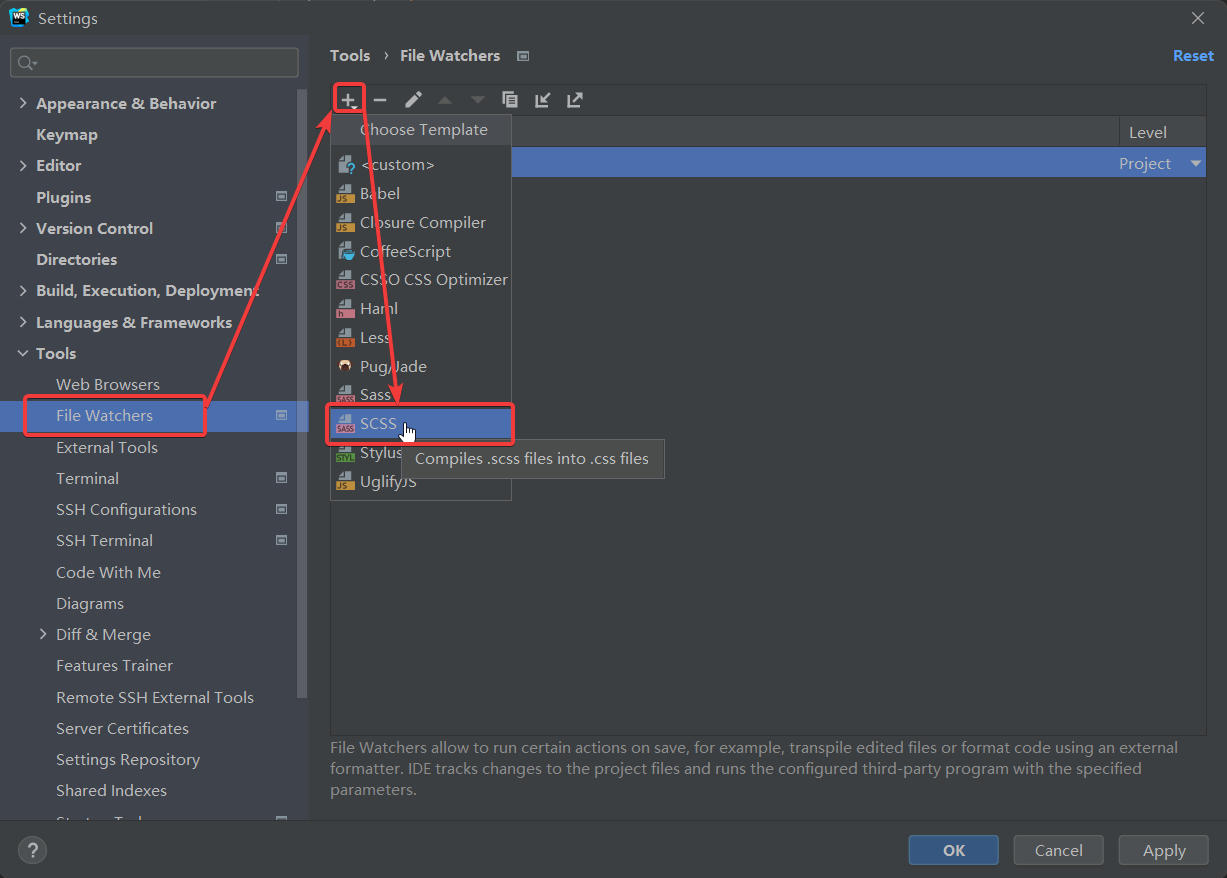Click the help question mark icon
The width and height of the screenshot is (1227, 878).
[x=32, y=850]
